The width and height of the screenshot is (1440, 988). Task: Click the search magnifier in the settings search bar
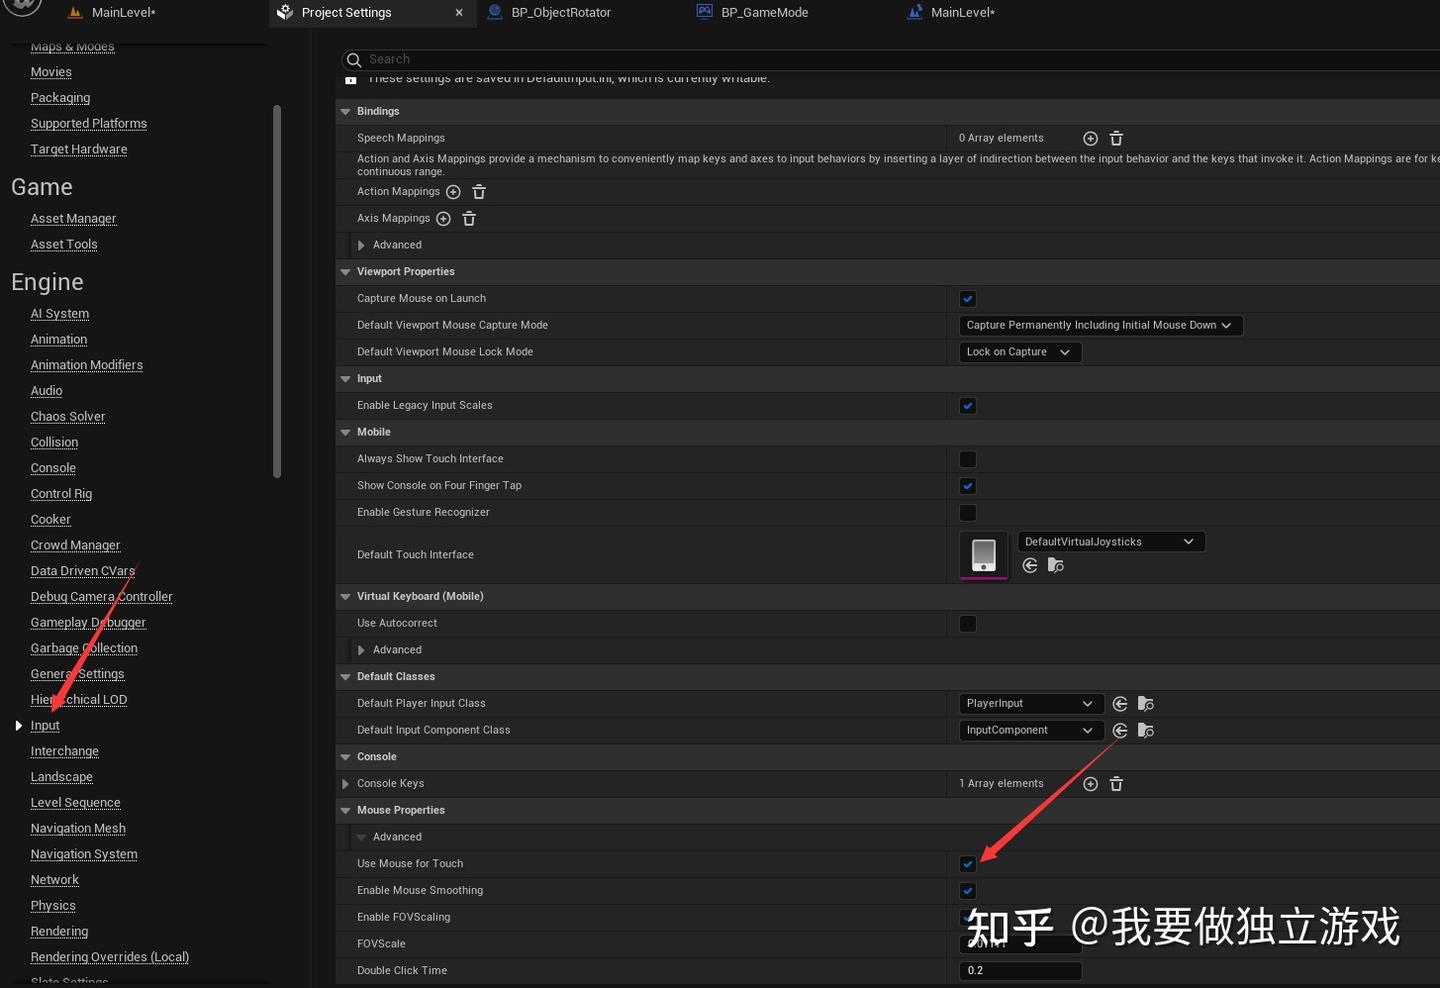tap(353, 59)
